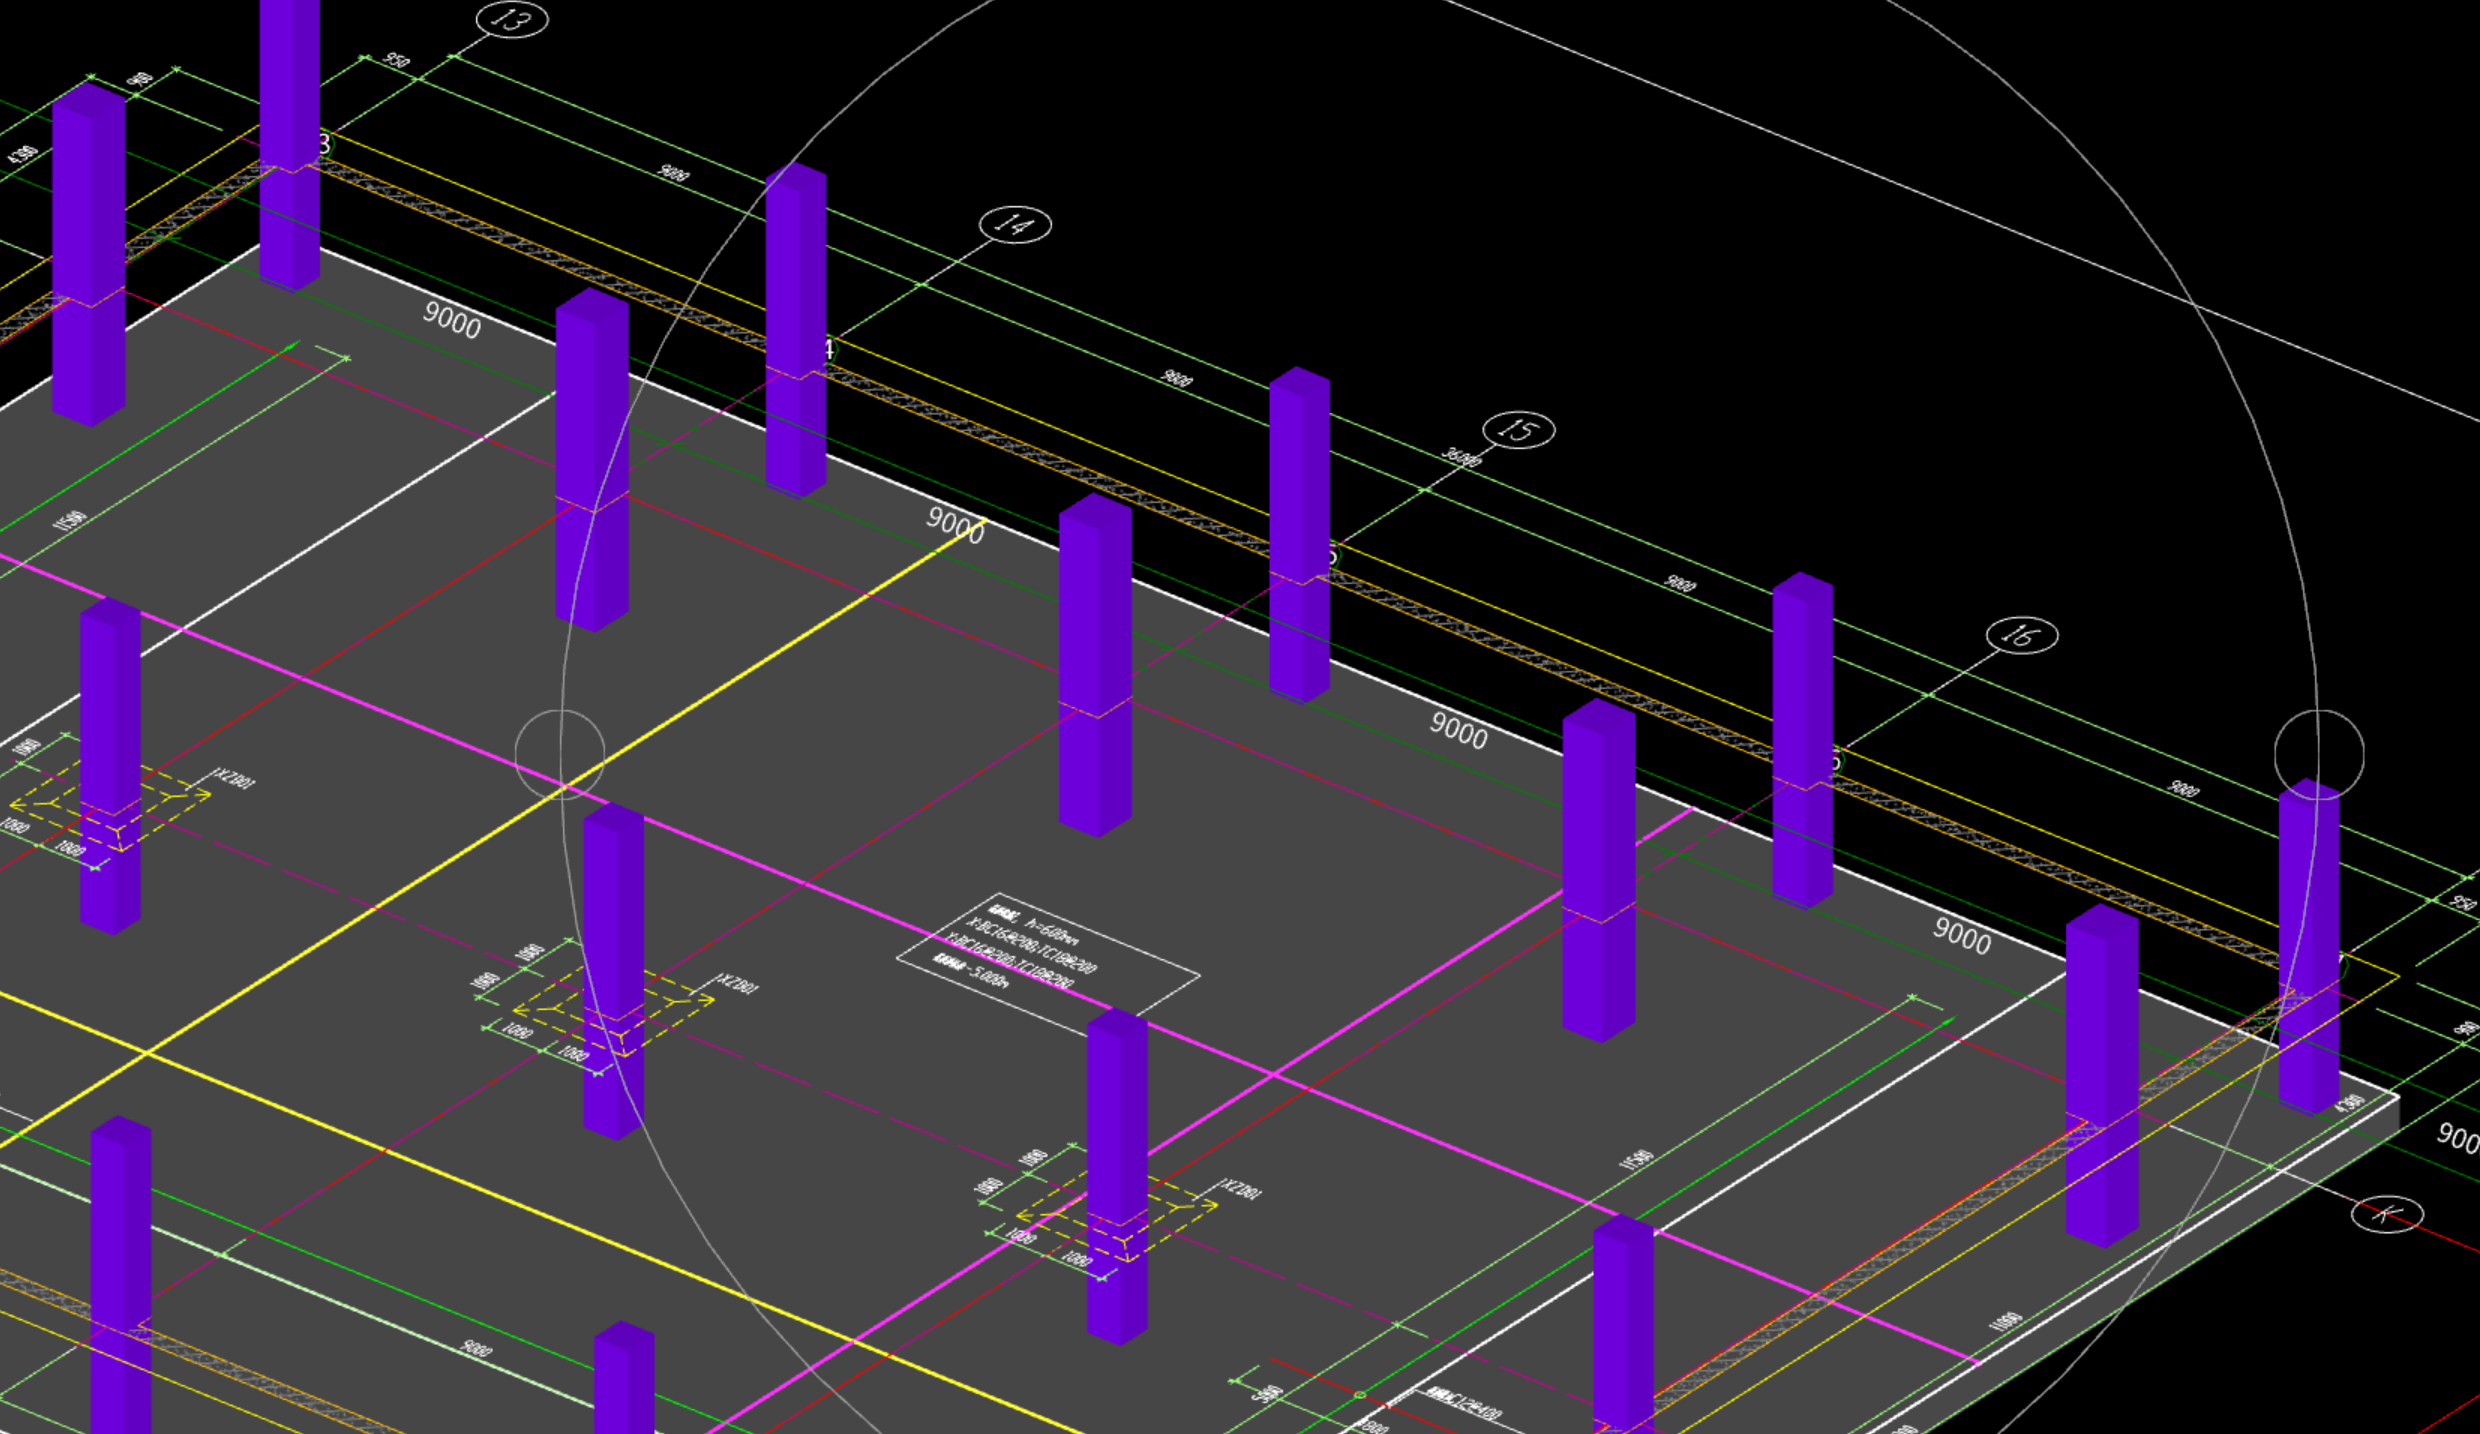Select large 9000 label between axes 14 and 15
Image resolution: width=2480 pixels, height=1434 pixels.
(x=955, y=525)
